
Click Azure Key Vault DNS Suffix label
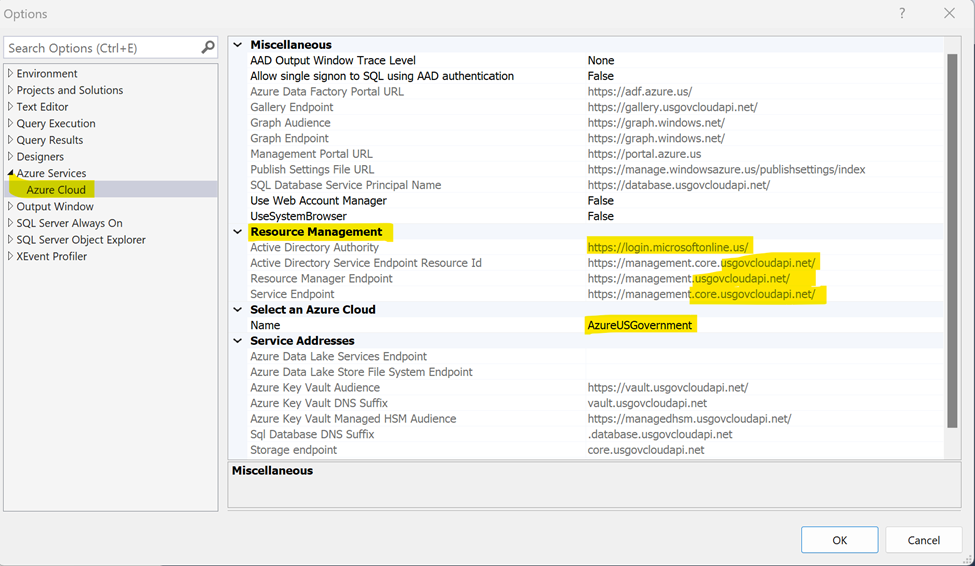(x=319, y=402)
